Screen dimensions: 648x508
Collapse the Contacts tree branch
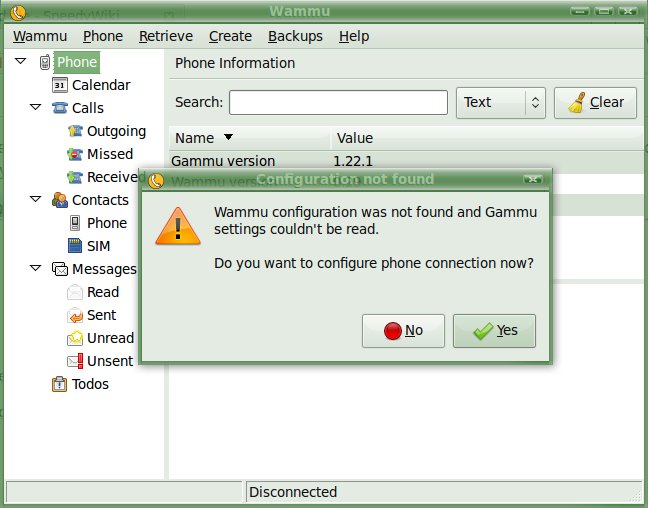[36, 199]
